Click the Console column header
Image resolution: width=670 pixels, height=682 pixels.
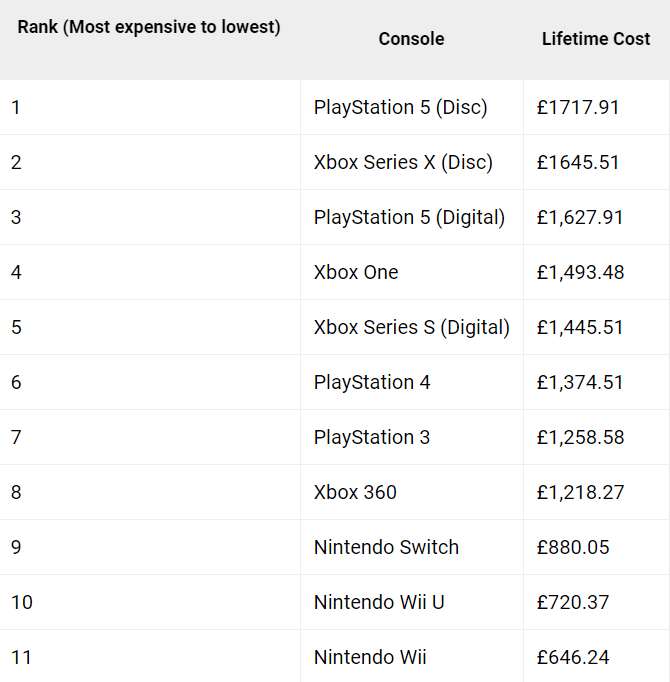[x=411, y=39]
